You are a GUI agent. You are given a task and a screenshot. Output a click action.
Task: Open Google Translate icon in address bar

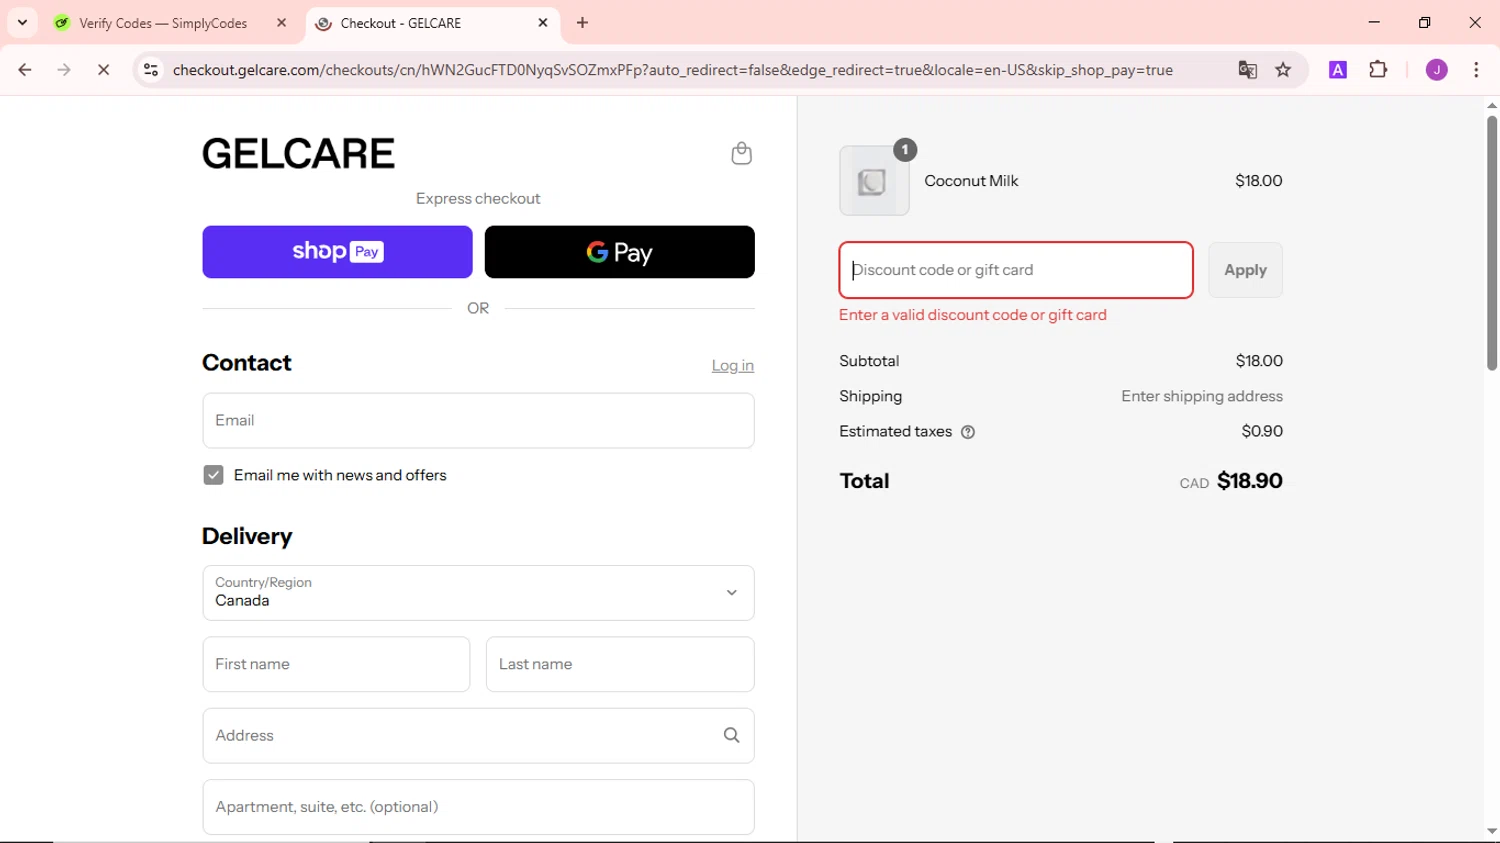1247,70
